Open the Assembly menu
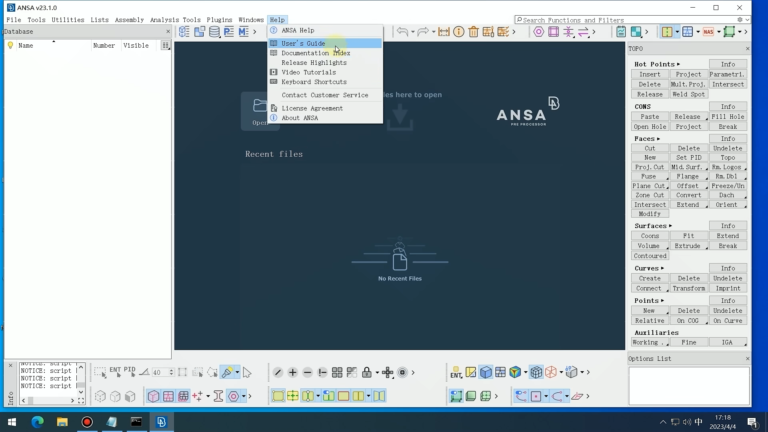Viewport: 768px width, 432px height. [x=129, y=20]
